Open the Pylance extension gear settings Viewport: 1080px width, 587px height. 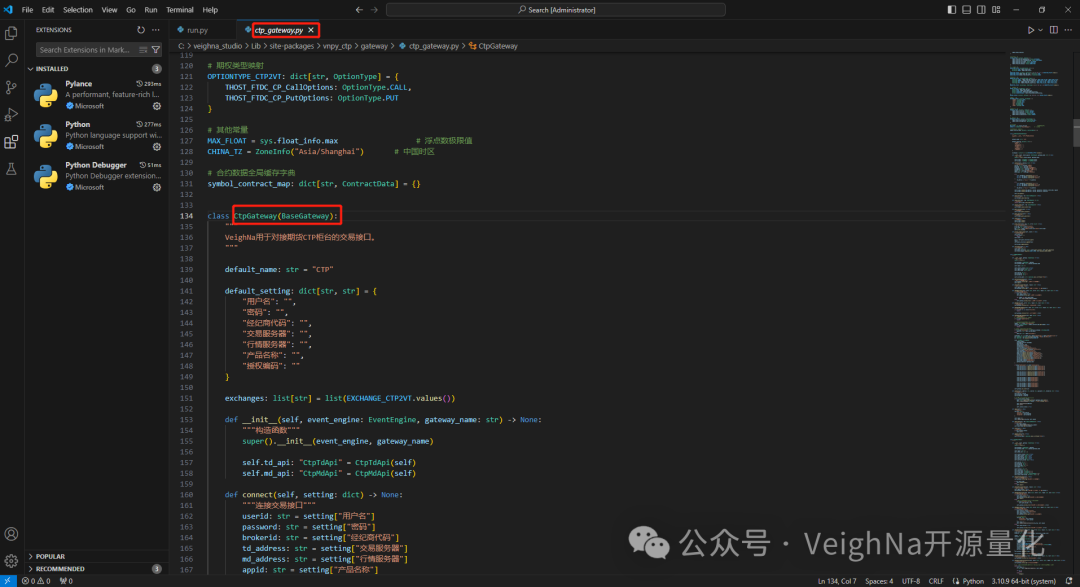pyautogui.click(x=157, y=105)
